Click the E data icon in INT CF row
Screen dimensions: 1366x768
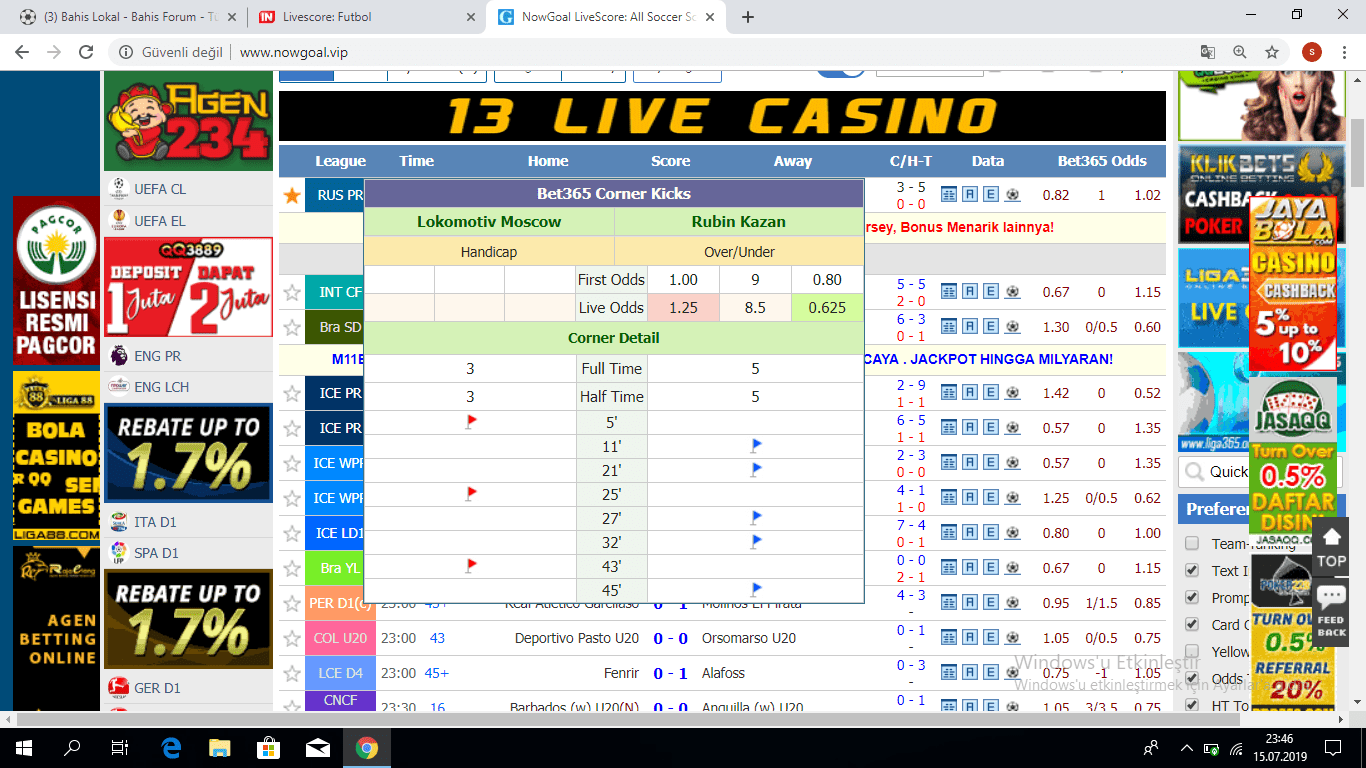tap(991, 292)
